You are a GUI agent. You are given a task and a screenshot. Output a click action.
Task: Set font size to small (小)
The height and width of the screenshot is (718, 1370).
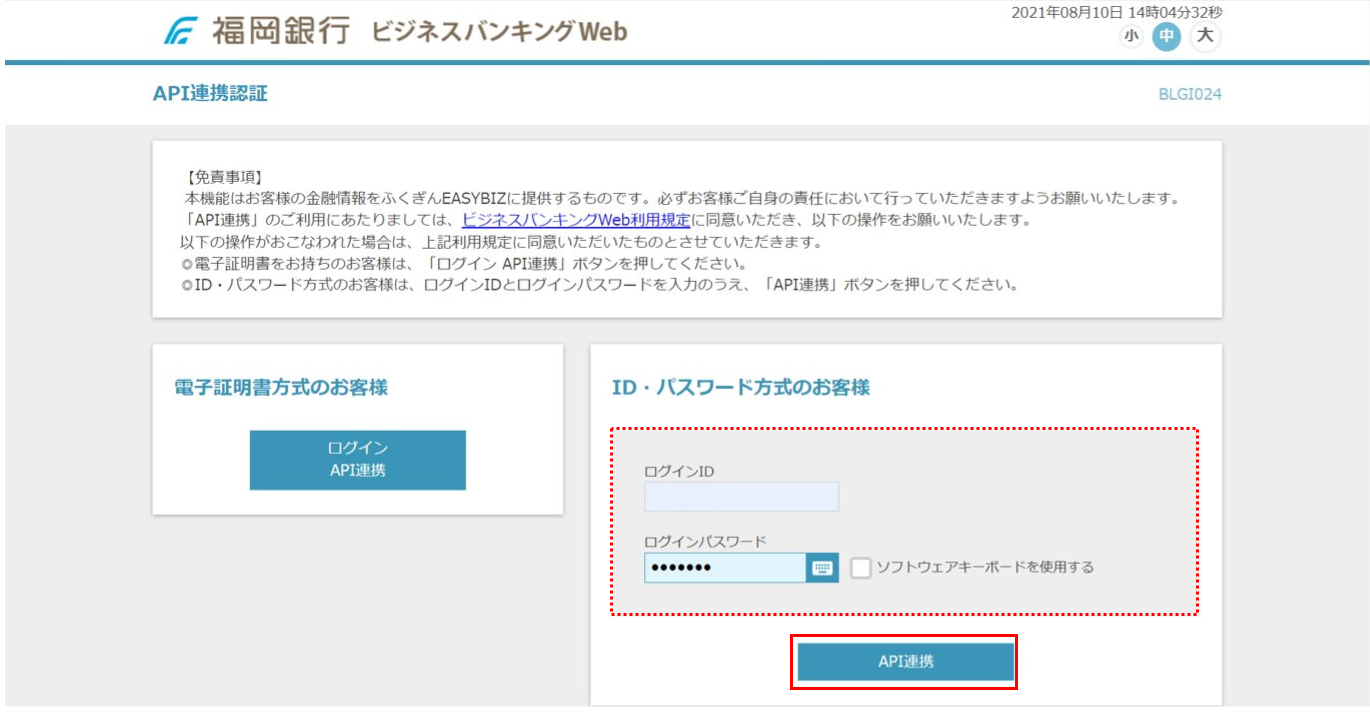(x=1131, y=37)
